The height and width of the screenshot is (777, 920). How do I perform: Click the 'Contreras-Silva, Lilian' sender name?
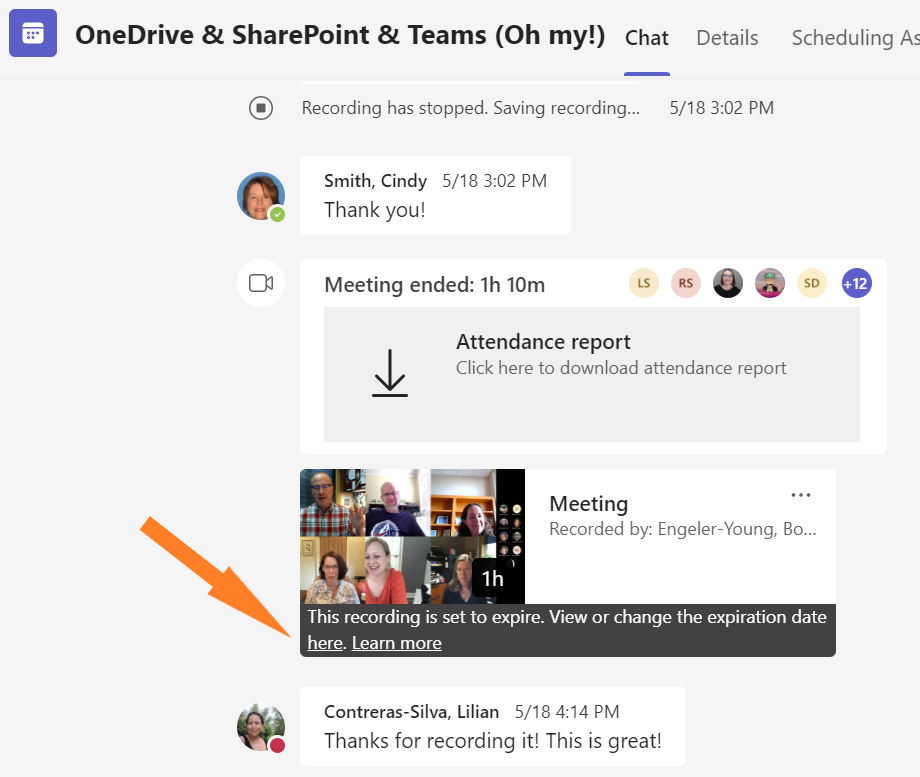(x=411, y=712)
